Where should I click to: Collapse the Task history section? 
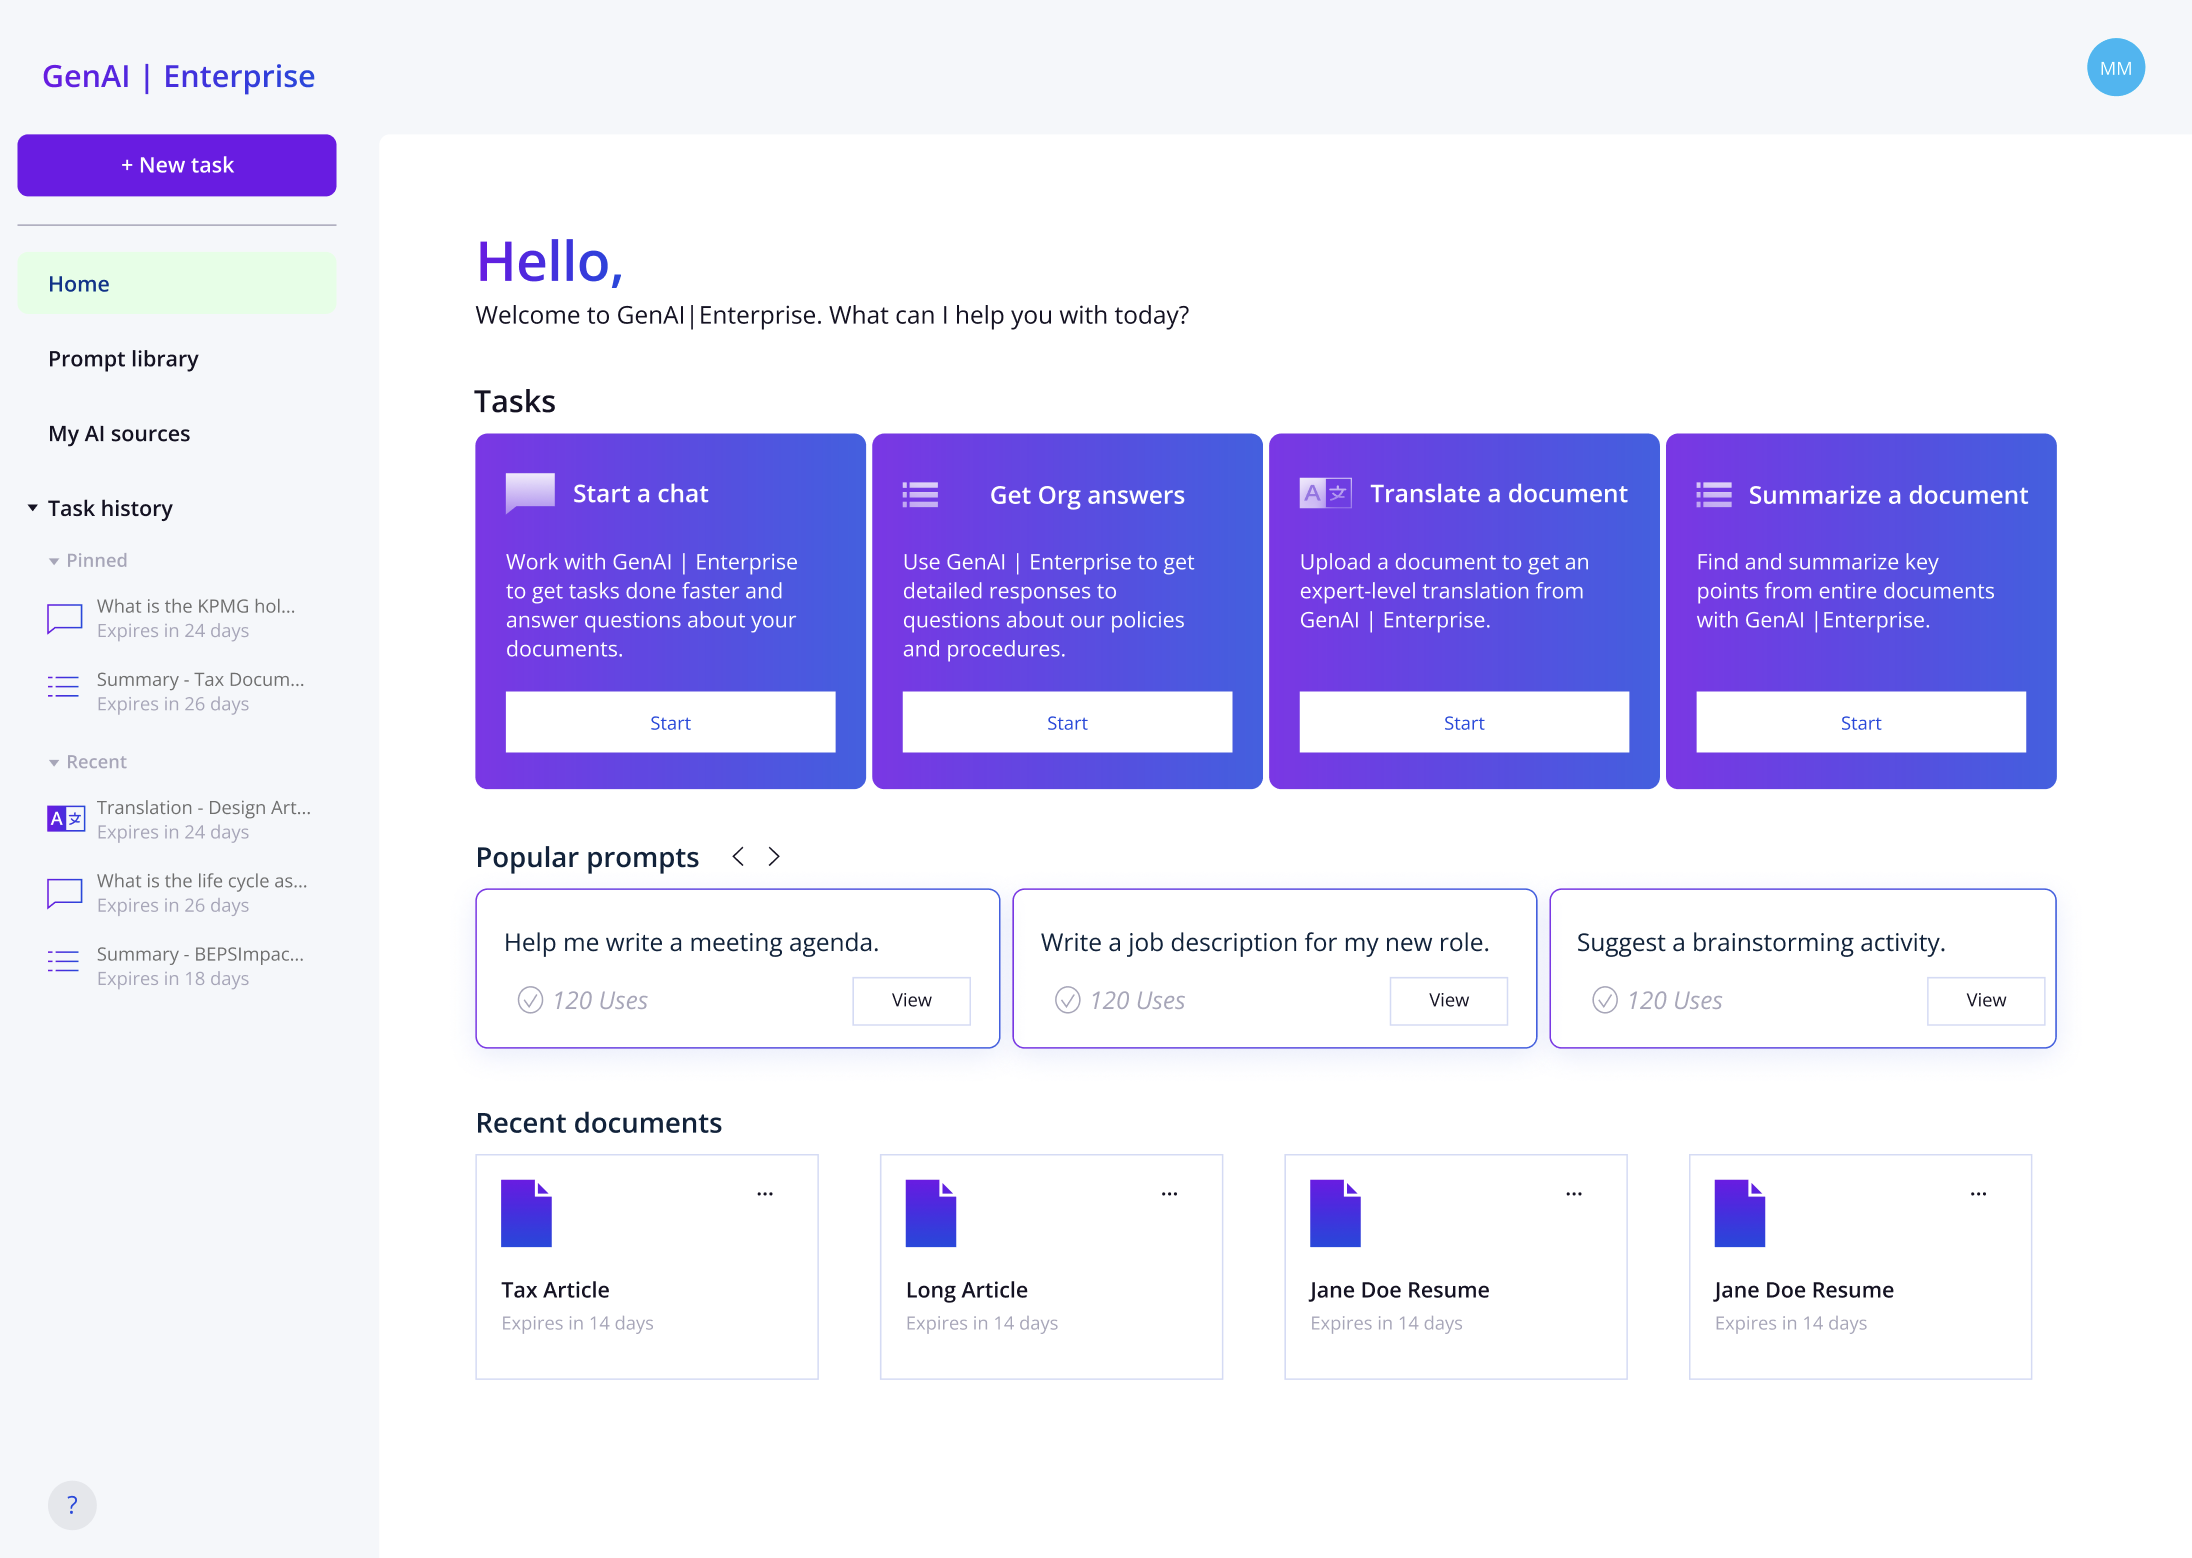pyautogui.click(x=33, y=508)
